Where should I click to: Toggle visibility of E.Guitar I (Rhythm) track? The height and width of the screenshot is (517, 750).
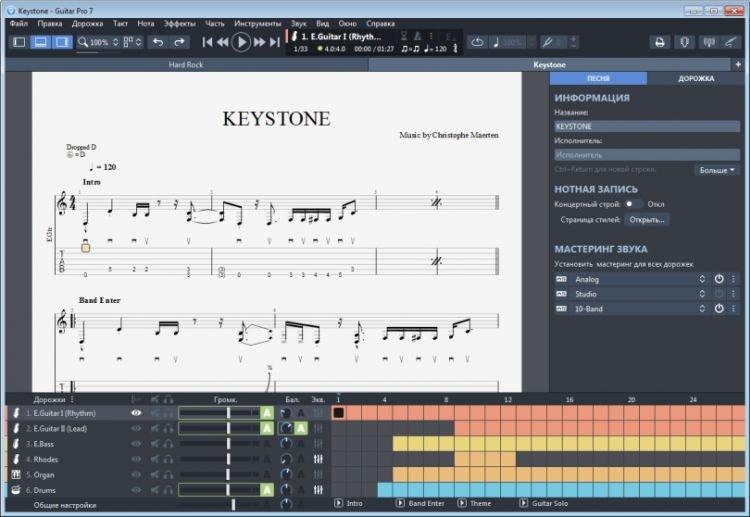[136, 413]
